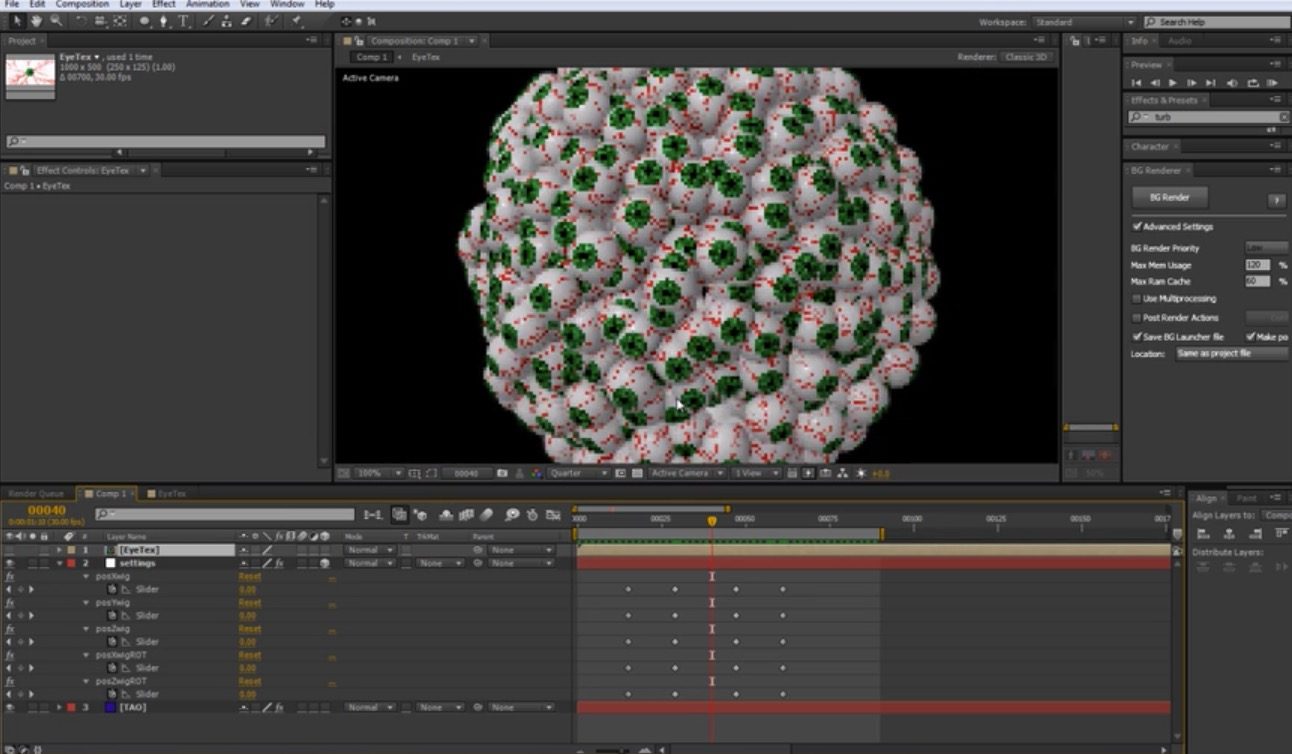Switch to the Paint panel tab
The height and width of the screenshot is (754, 1292).
click(x=1246, y=498)
